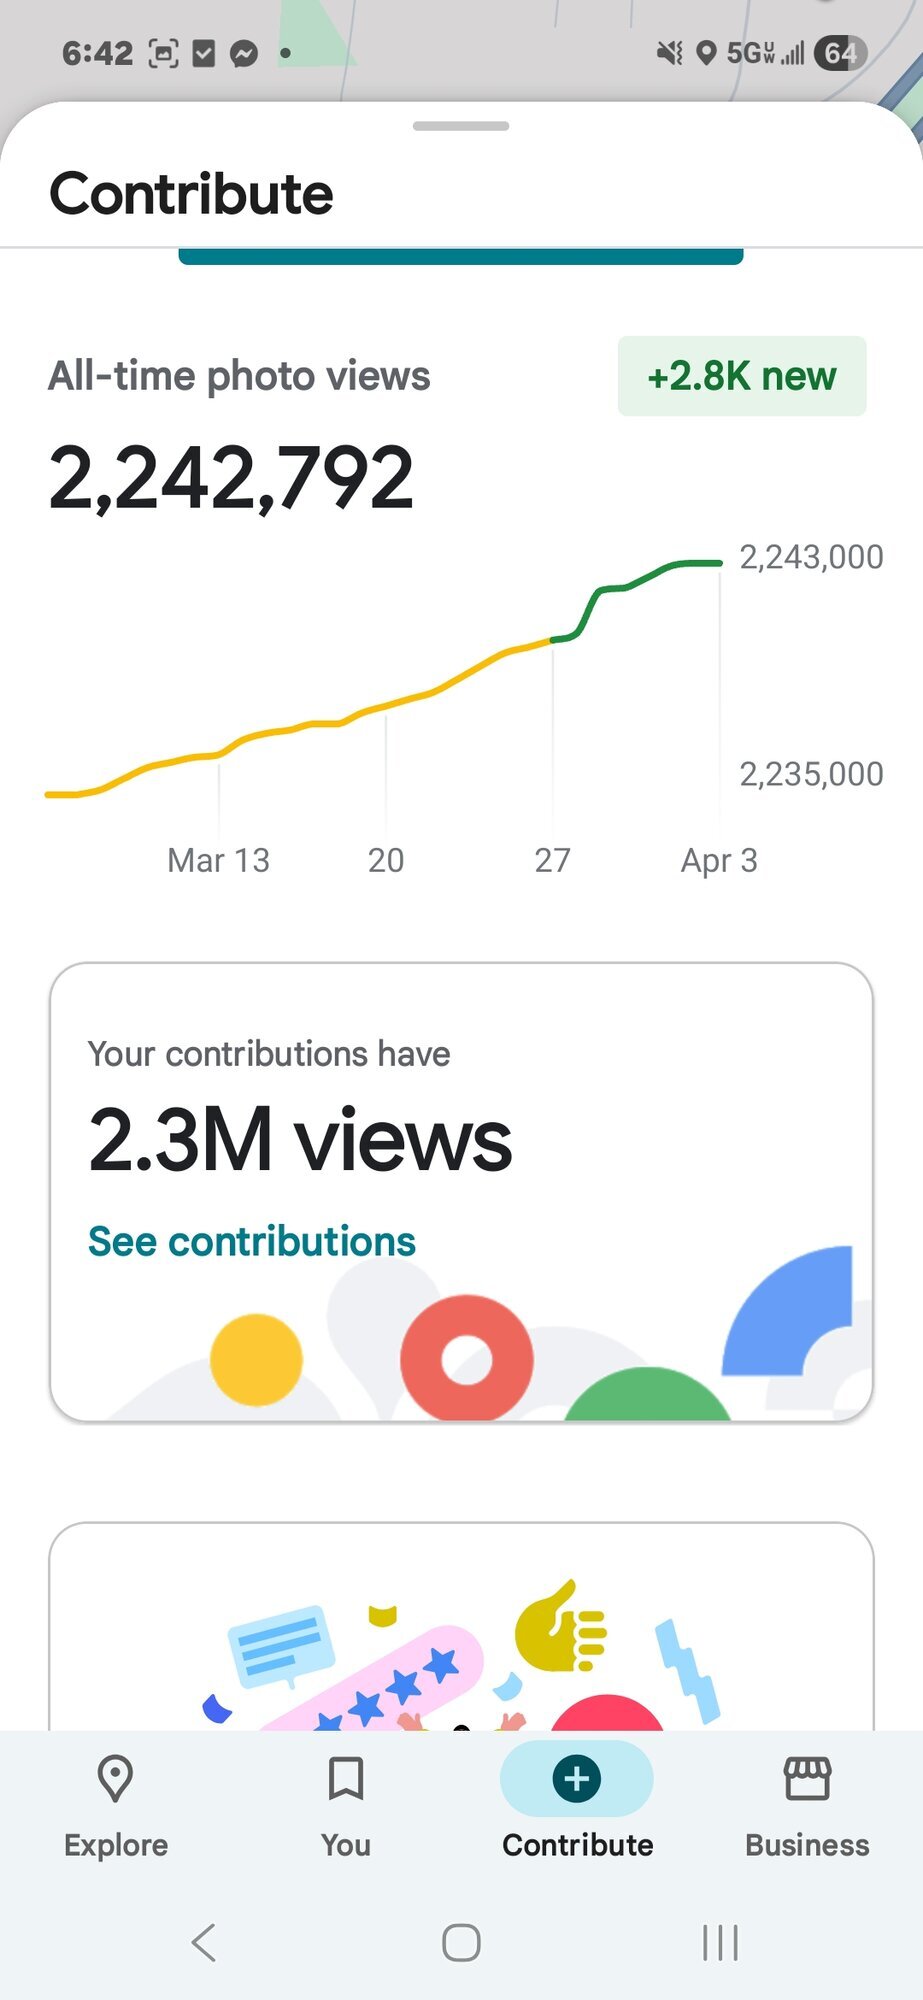
Task: Tap the Contribute plus icon
Action: pos(576,1778)
